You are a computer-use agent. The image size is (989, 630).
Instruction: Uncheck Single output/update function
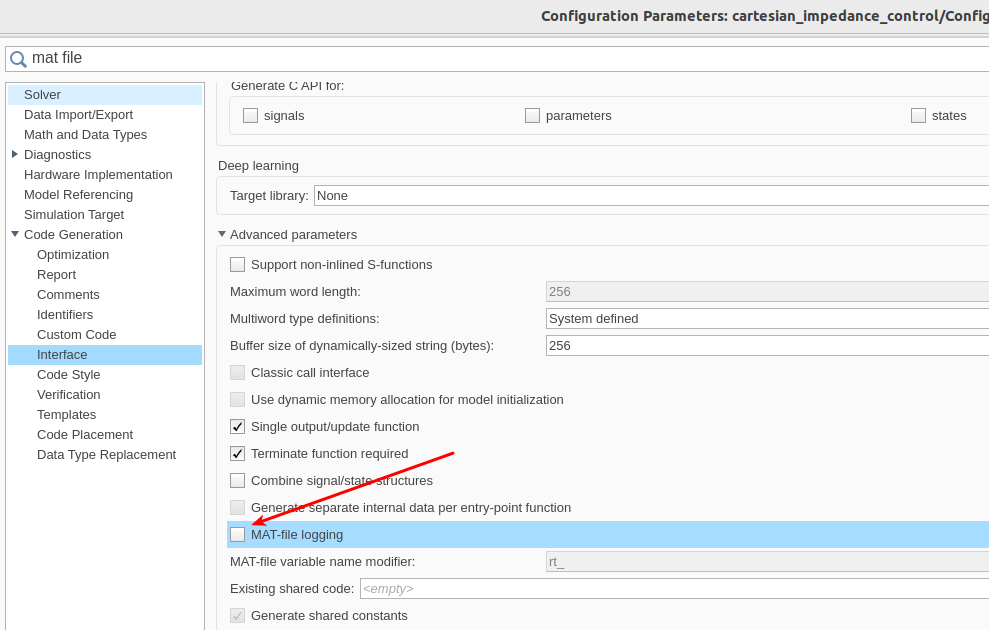point(237,427)
